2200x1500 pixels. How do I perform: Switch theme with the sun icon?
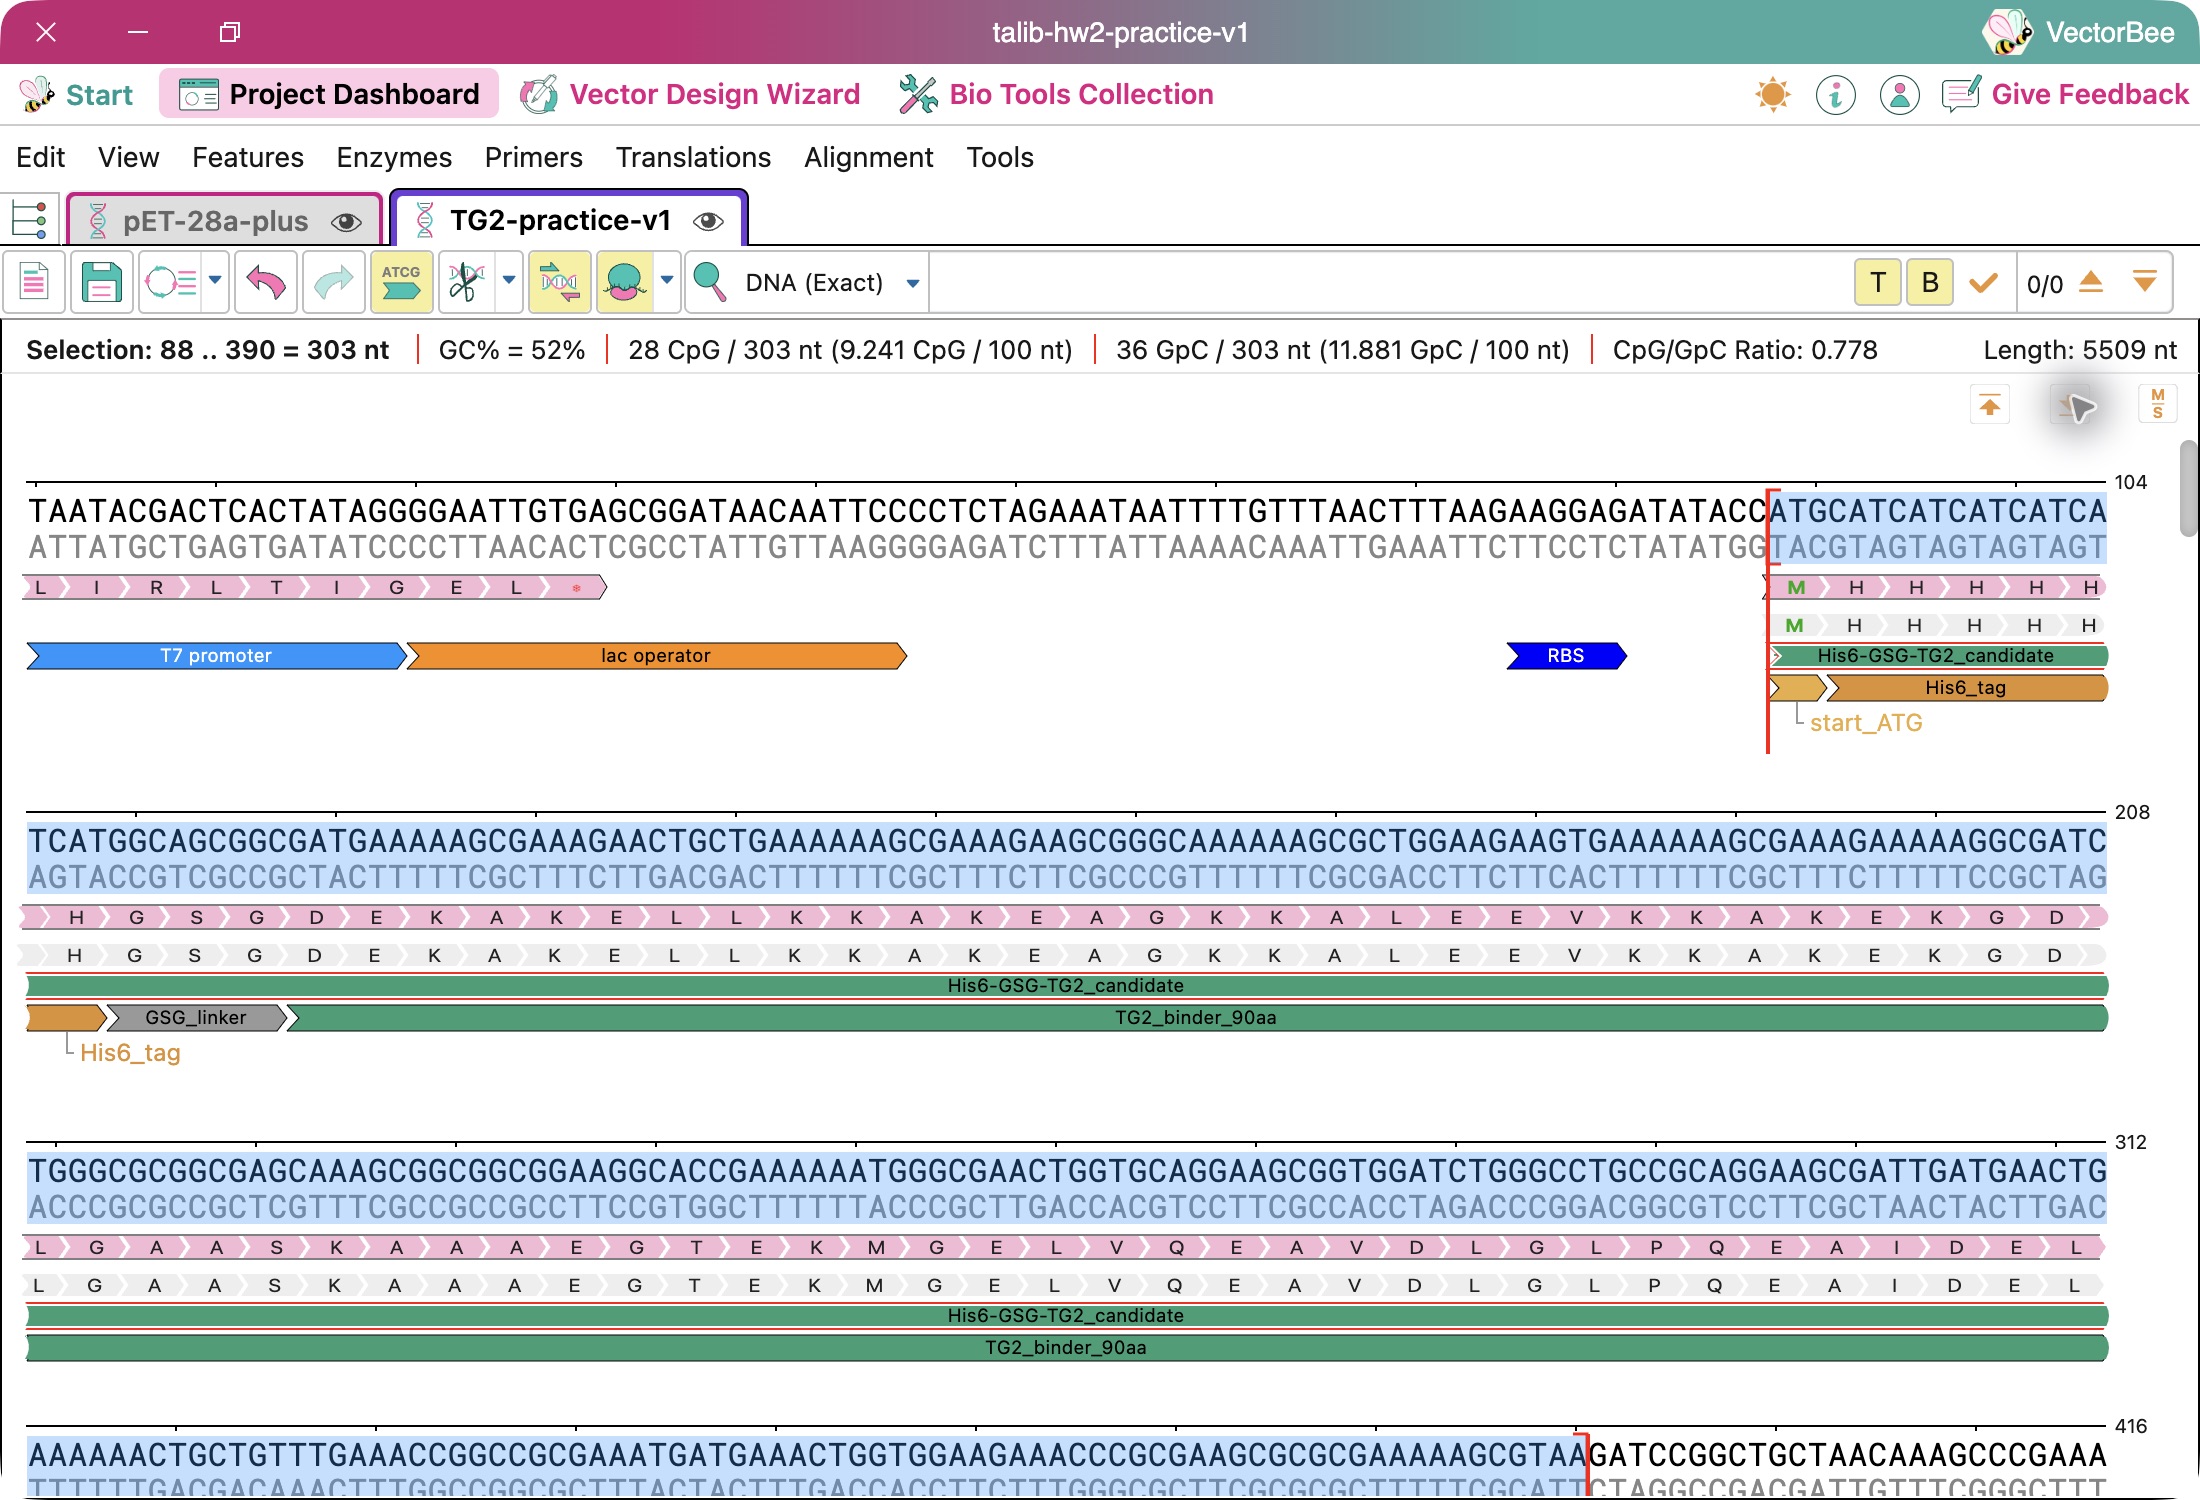pyautogui.click(x=1773, y=95)
